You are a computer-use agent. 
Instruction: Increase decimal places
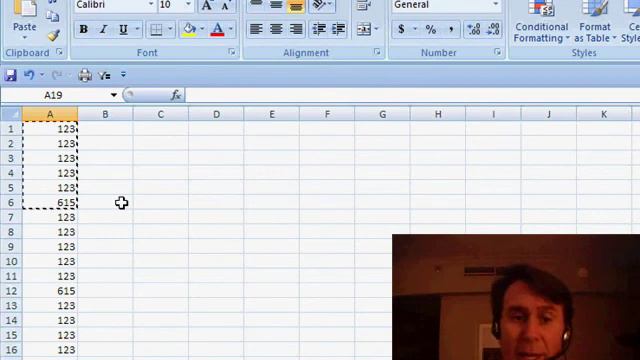coord(474,29)
